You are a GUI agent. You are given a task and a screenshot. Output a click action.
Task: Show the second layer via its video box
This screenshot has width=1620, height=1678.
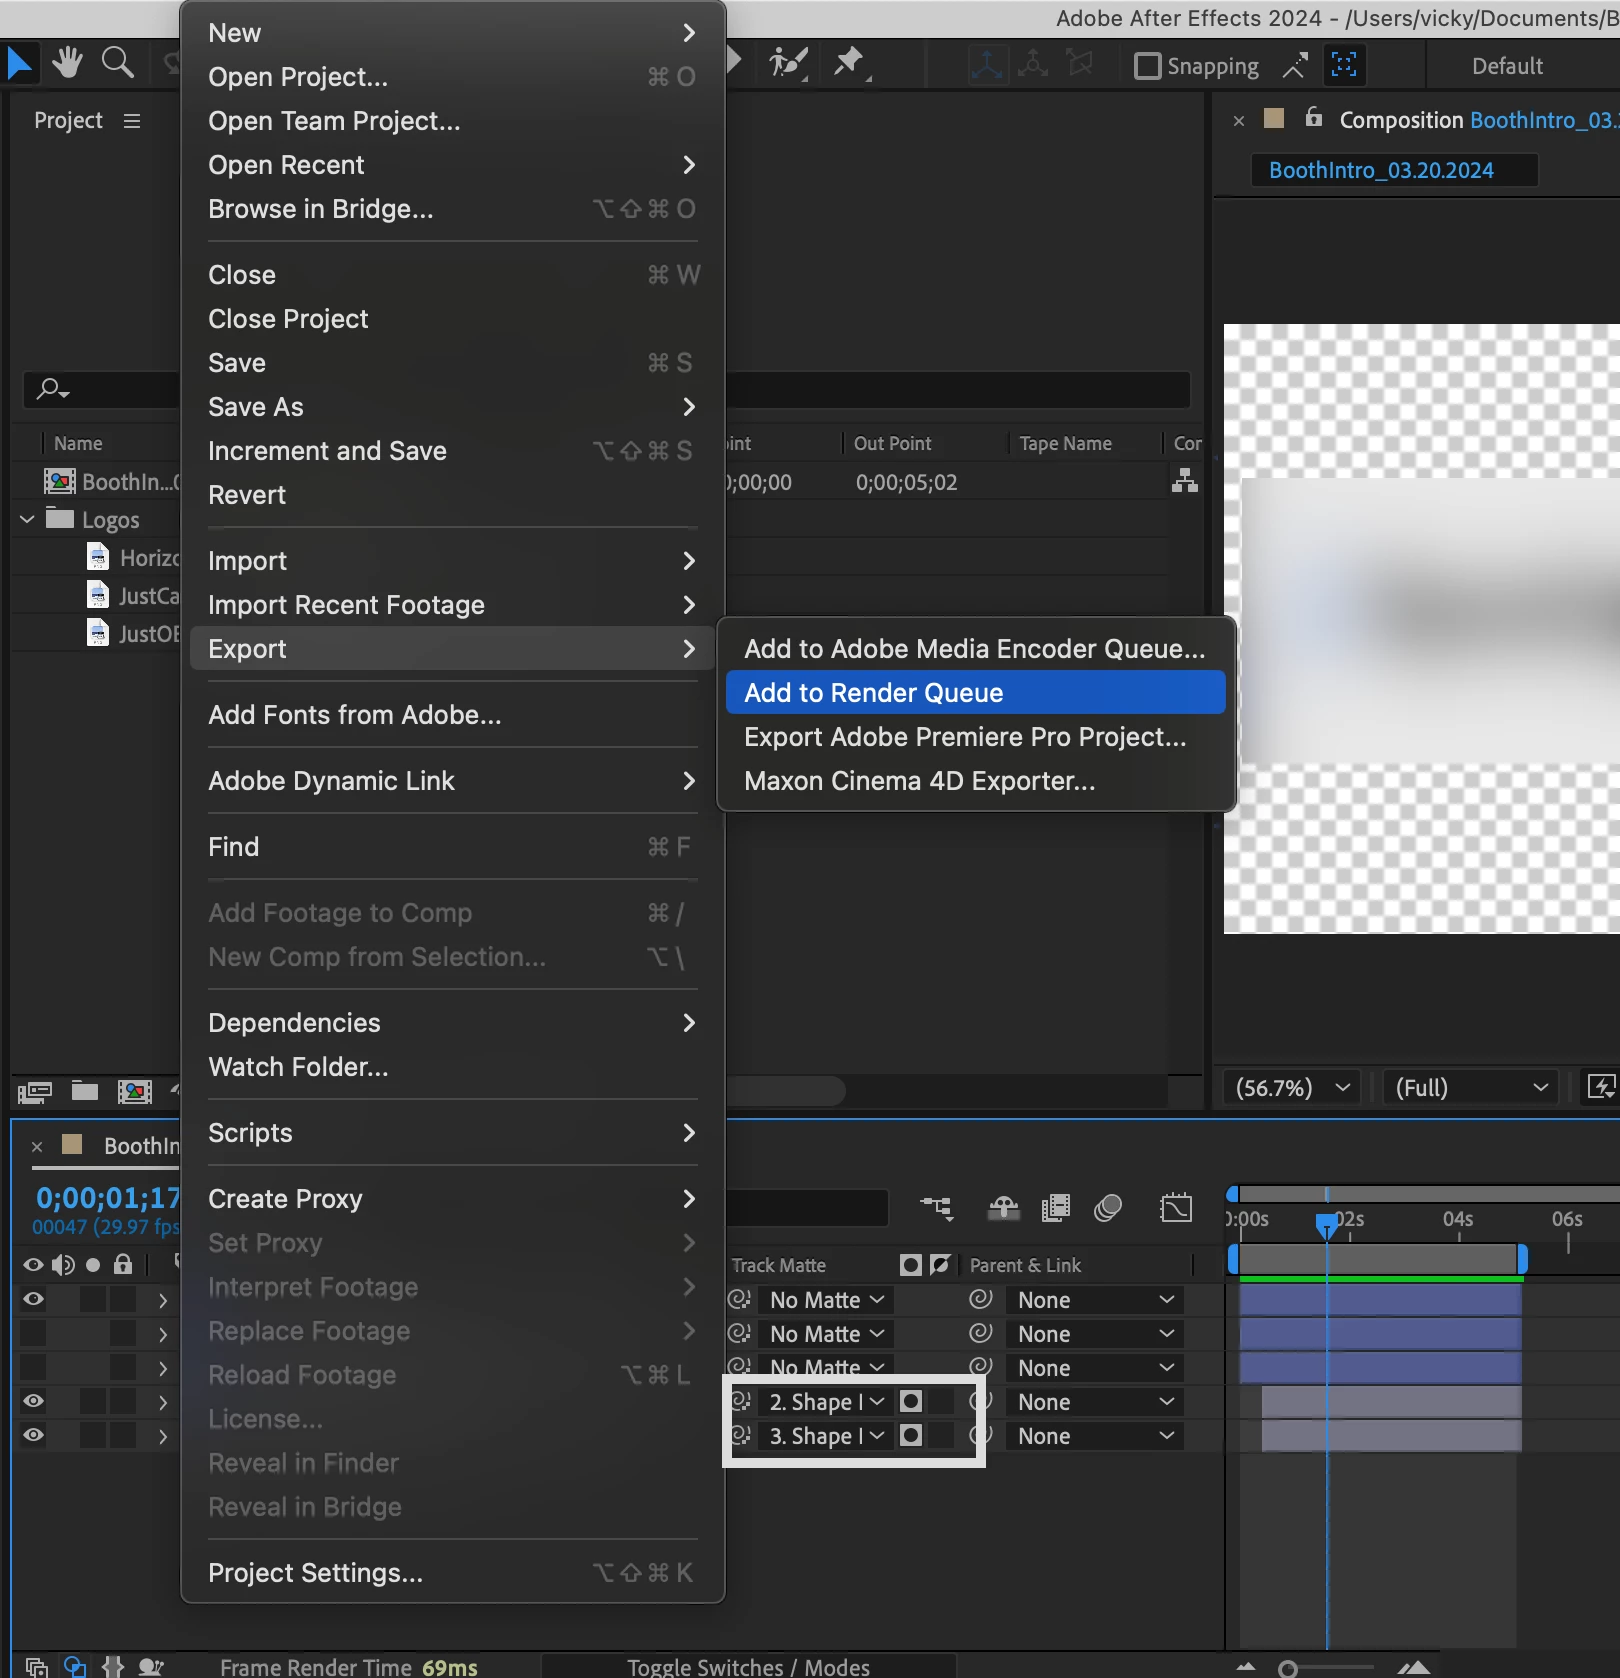pyautogui.click(x=33, y=1333)
